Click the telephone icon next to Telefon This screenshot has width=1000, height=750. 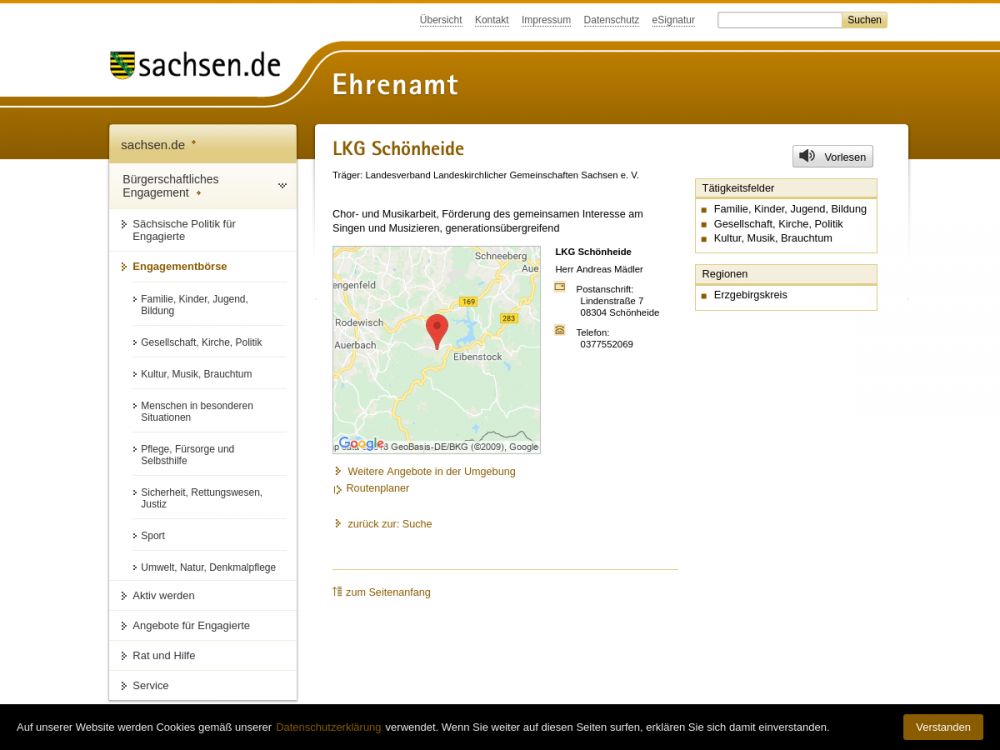(x=560, y=330)
